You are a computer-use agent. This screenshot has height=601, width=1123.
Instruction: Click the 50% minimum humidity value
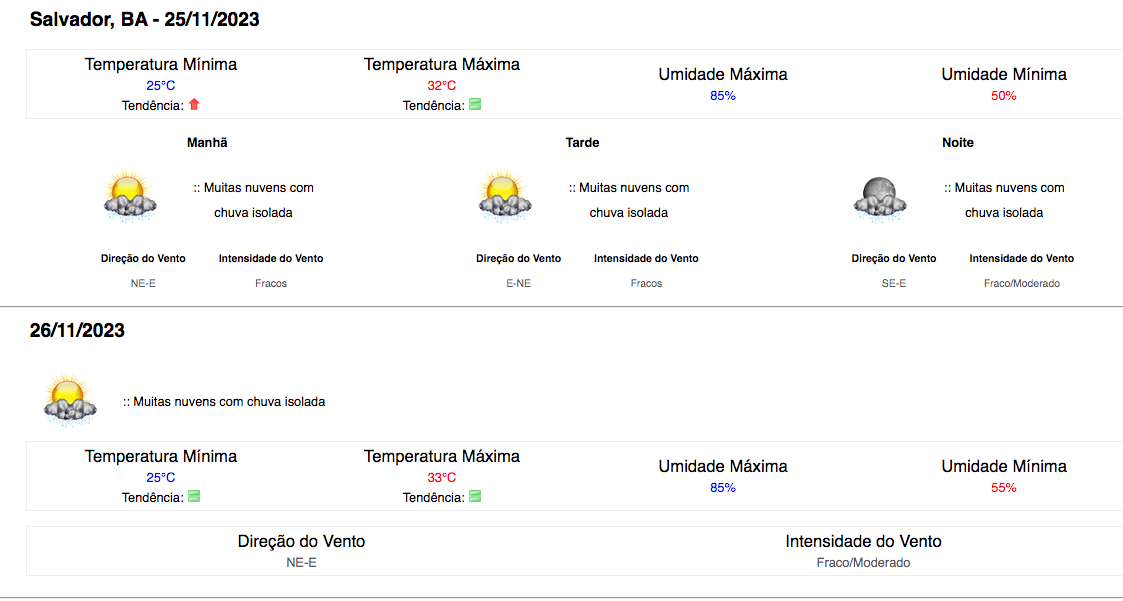(x=1003, y=96)
